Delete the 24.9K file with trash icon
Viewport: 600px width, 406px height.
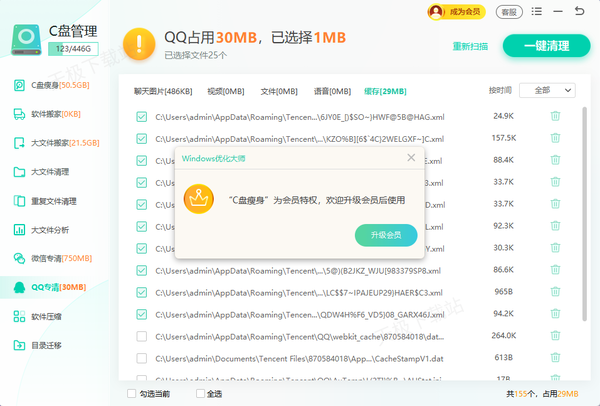tap(555, 116)
